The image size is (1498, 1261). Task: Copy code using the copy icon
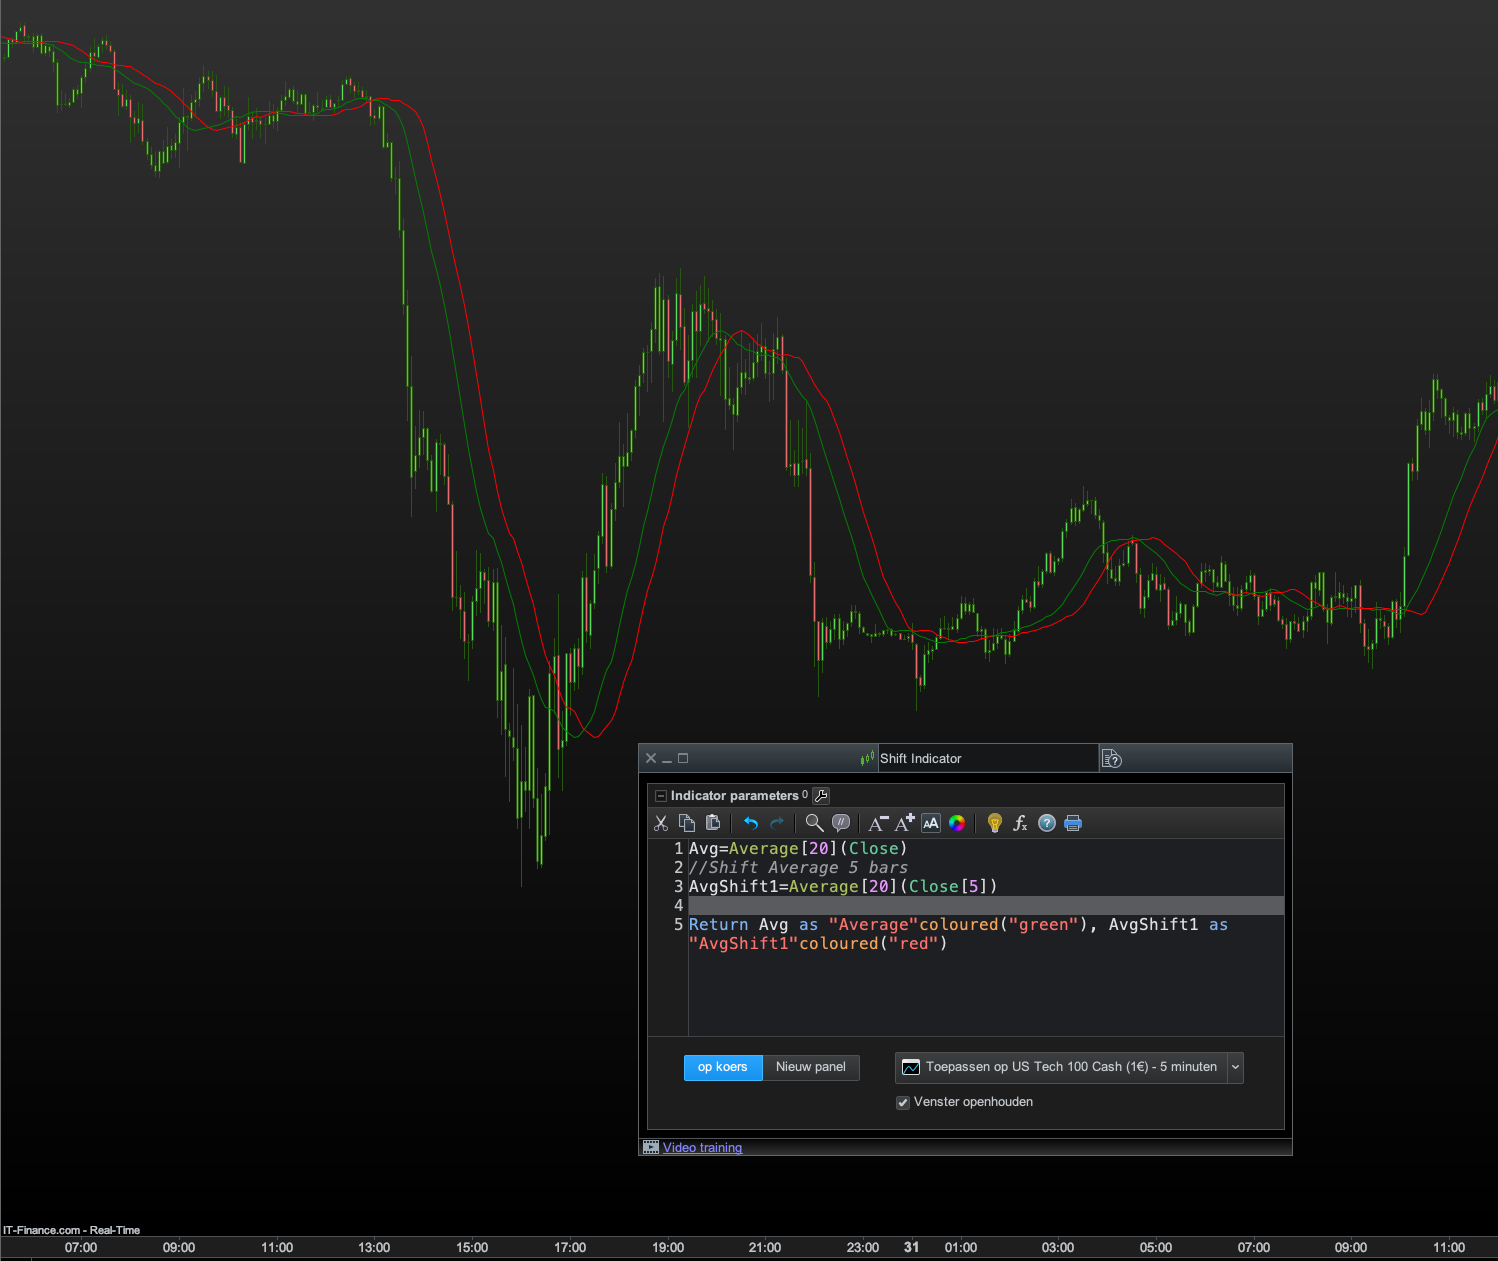click(687, 823)
